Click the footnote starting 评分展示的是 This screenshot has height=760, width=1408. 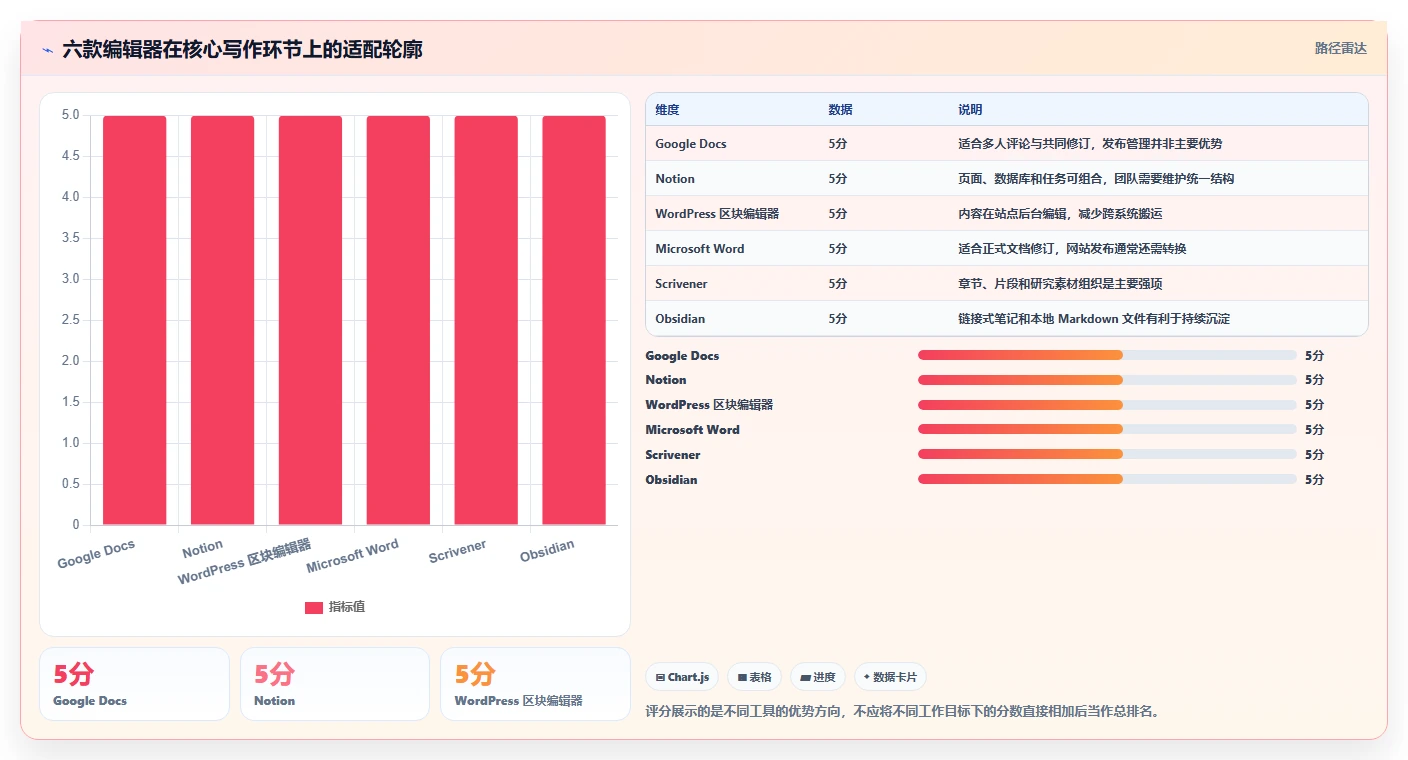click(903, 712)
